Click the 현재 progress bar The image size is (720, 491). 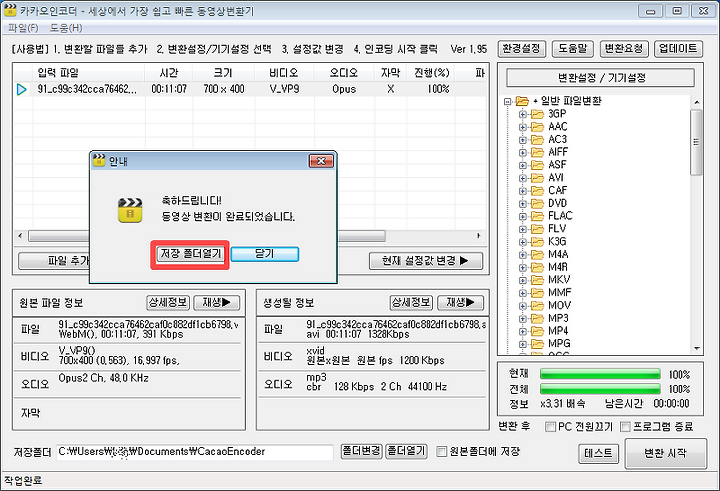point(600,374)
